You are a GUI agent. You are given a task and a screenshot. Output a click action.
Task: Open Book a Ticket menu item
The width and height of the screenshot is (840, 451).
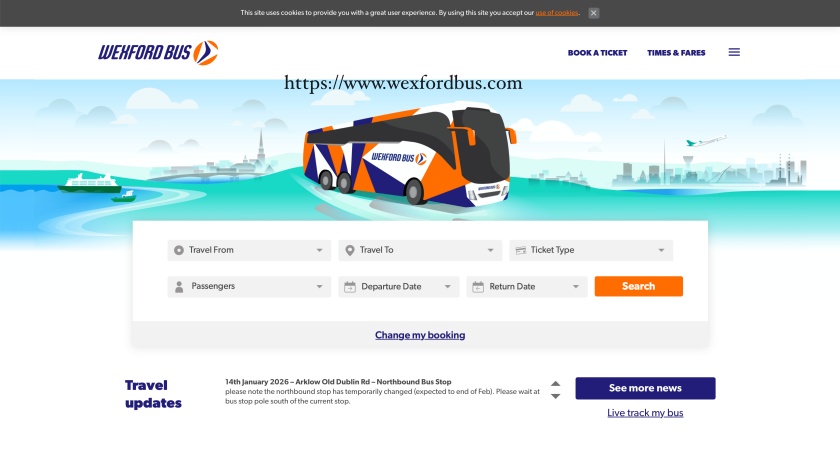click(x=597, y=52)
